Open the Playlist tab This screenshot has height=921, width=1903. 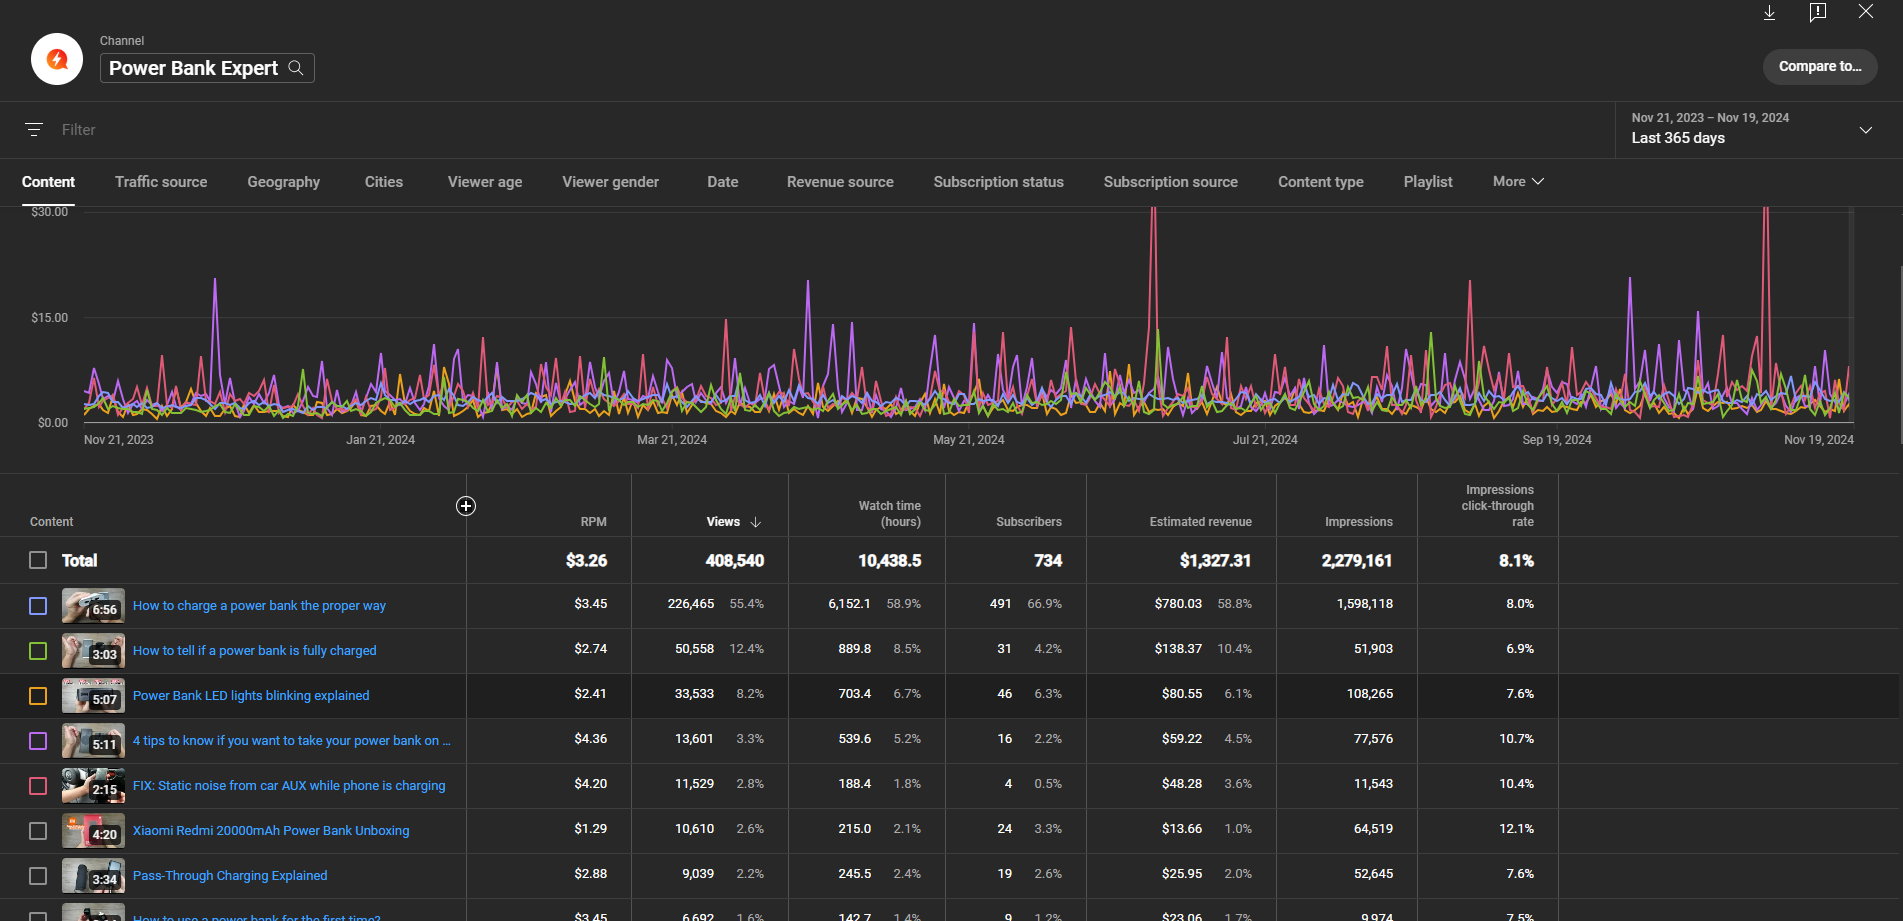1428,182
